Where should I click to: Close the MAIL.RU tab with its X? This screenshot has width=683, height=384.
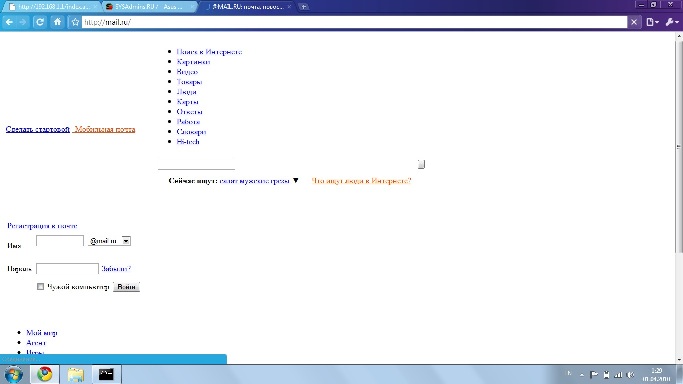[289, 7]
